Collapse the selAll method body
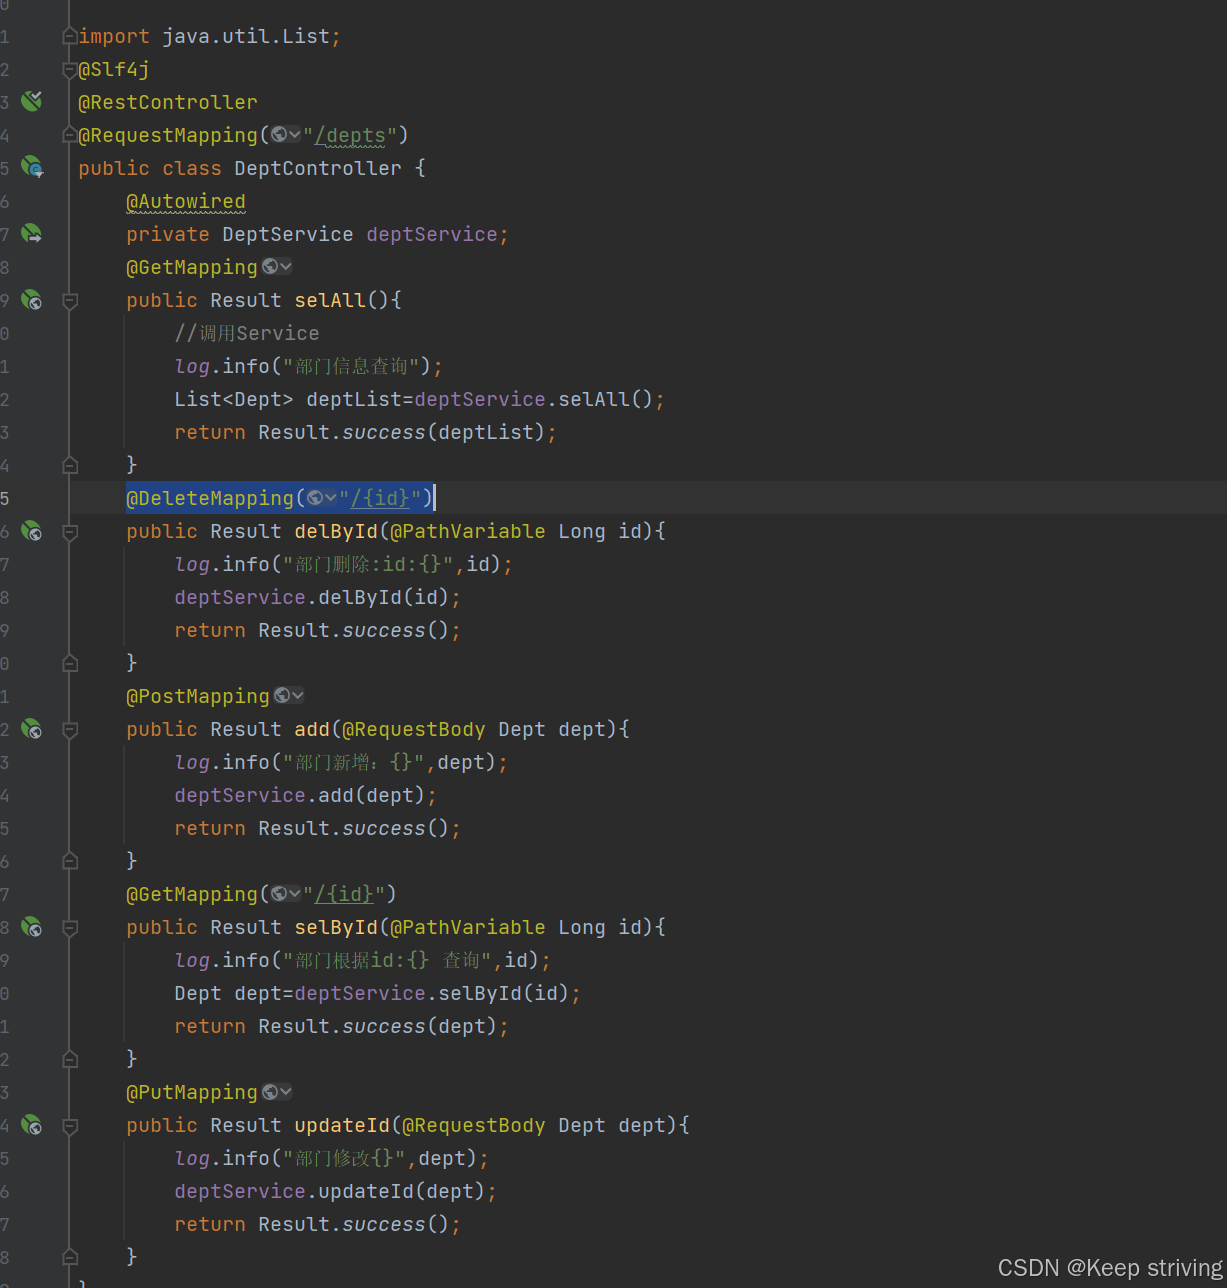This screenshot has height=1288, width=1227. (70, 300)
